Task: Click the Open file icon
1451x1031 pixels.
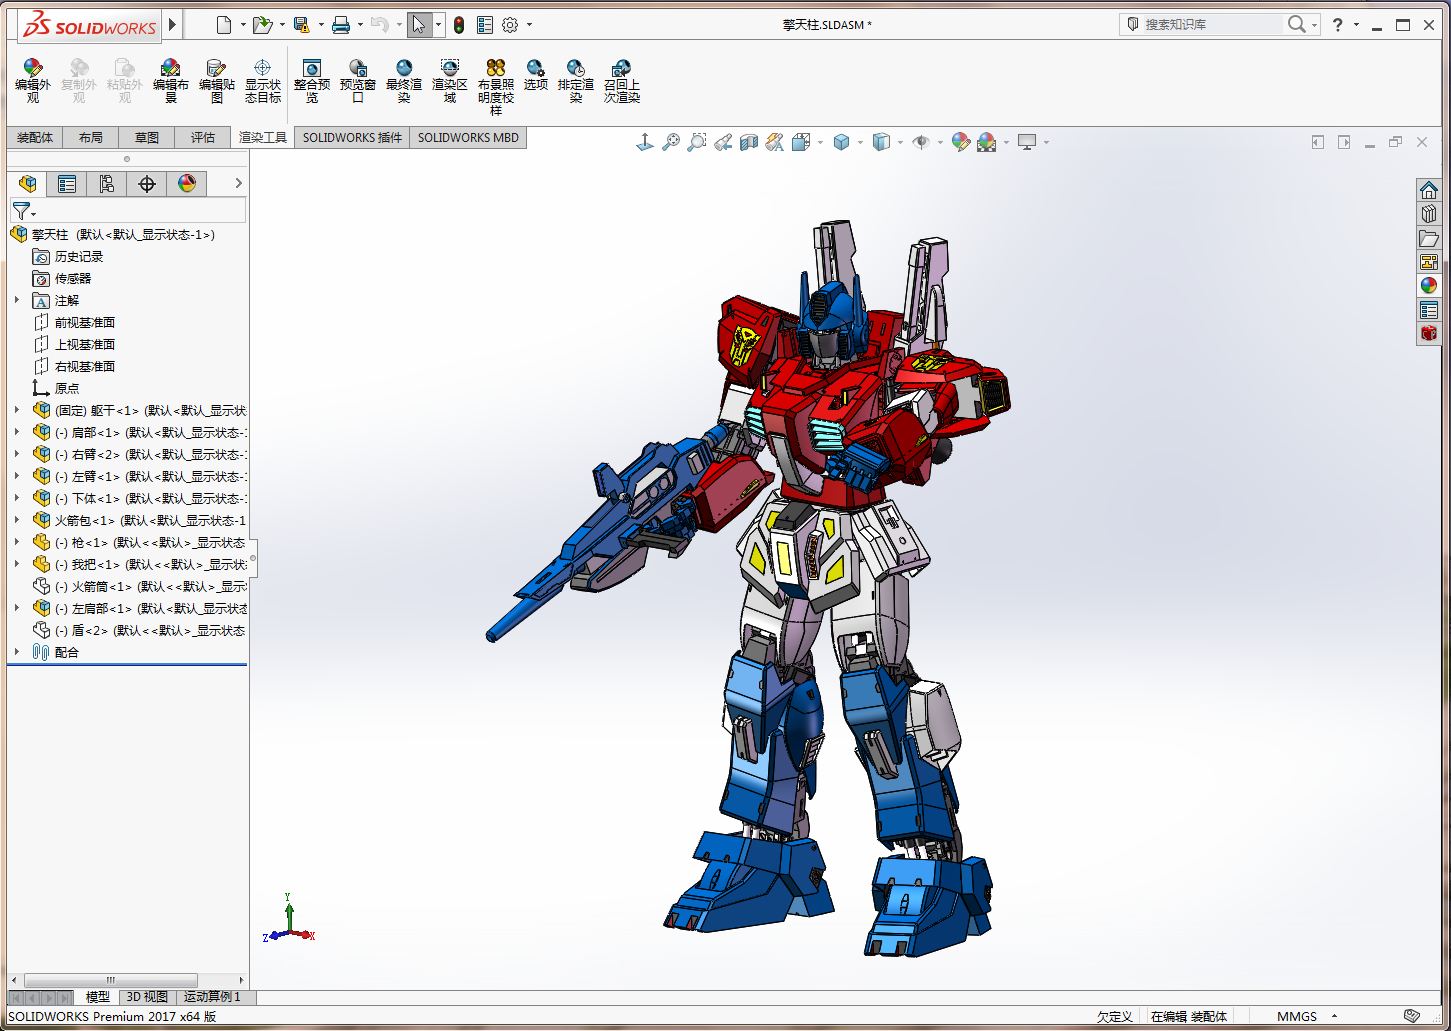Action: [262, 25]
